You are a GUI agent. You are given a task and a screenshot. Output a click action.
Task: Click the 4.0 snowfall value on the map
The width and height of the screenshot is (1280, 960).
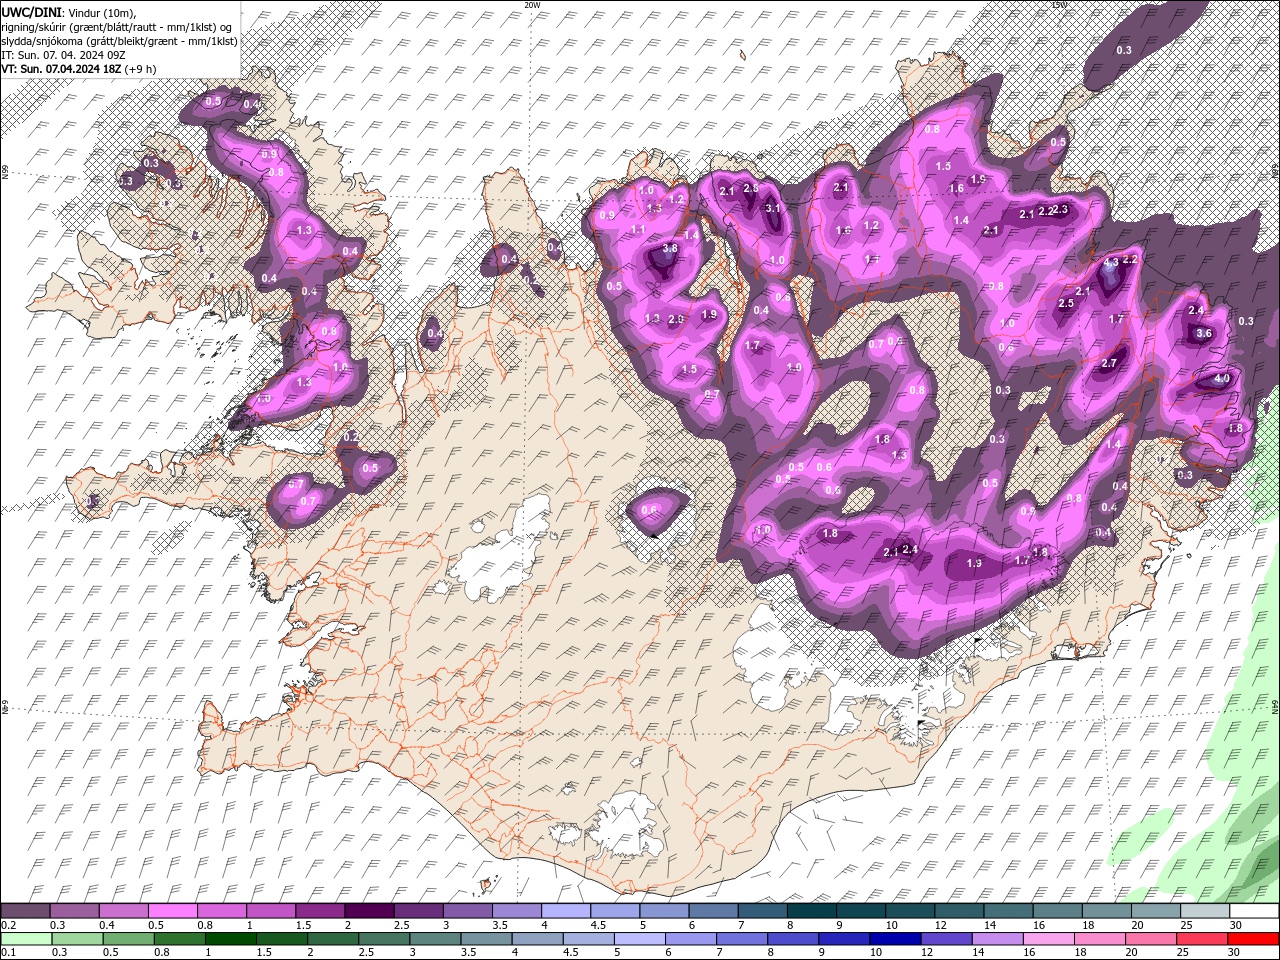1222,379
